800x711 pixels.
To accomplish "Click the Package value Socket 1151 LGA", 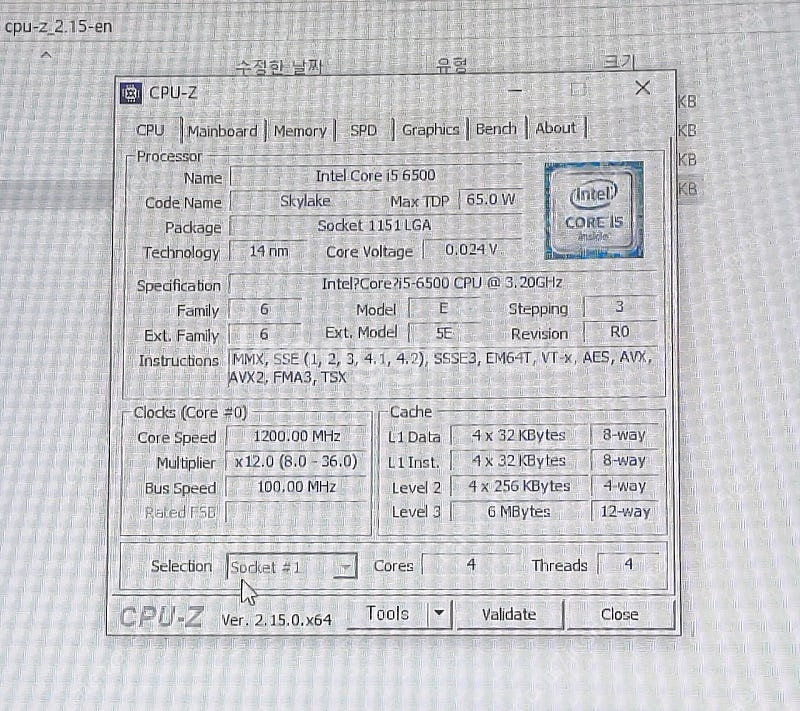I will [376, 225].
